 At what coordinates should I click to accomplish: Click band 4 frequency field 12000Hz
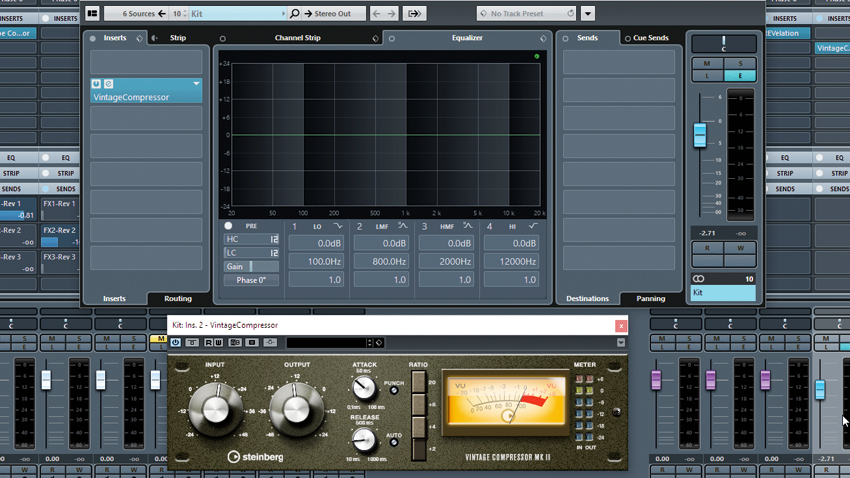pyautogui.click(x=511, y=262)
